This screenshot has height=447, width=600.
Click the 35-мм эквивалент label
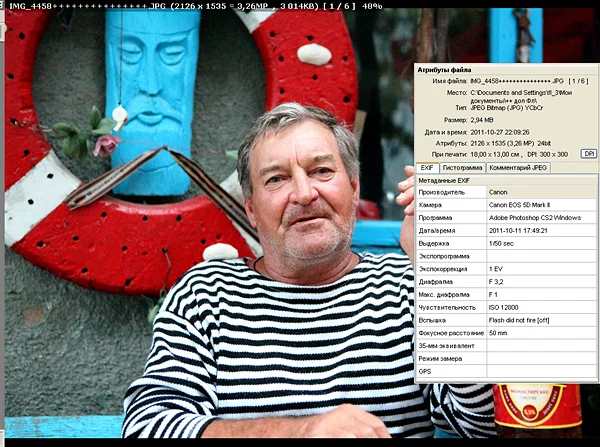[x=447, y=346]
